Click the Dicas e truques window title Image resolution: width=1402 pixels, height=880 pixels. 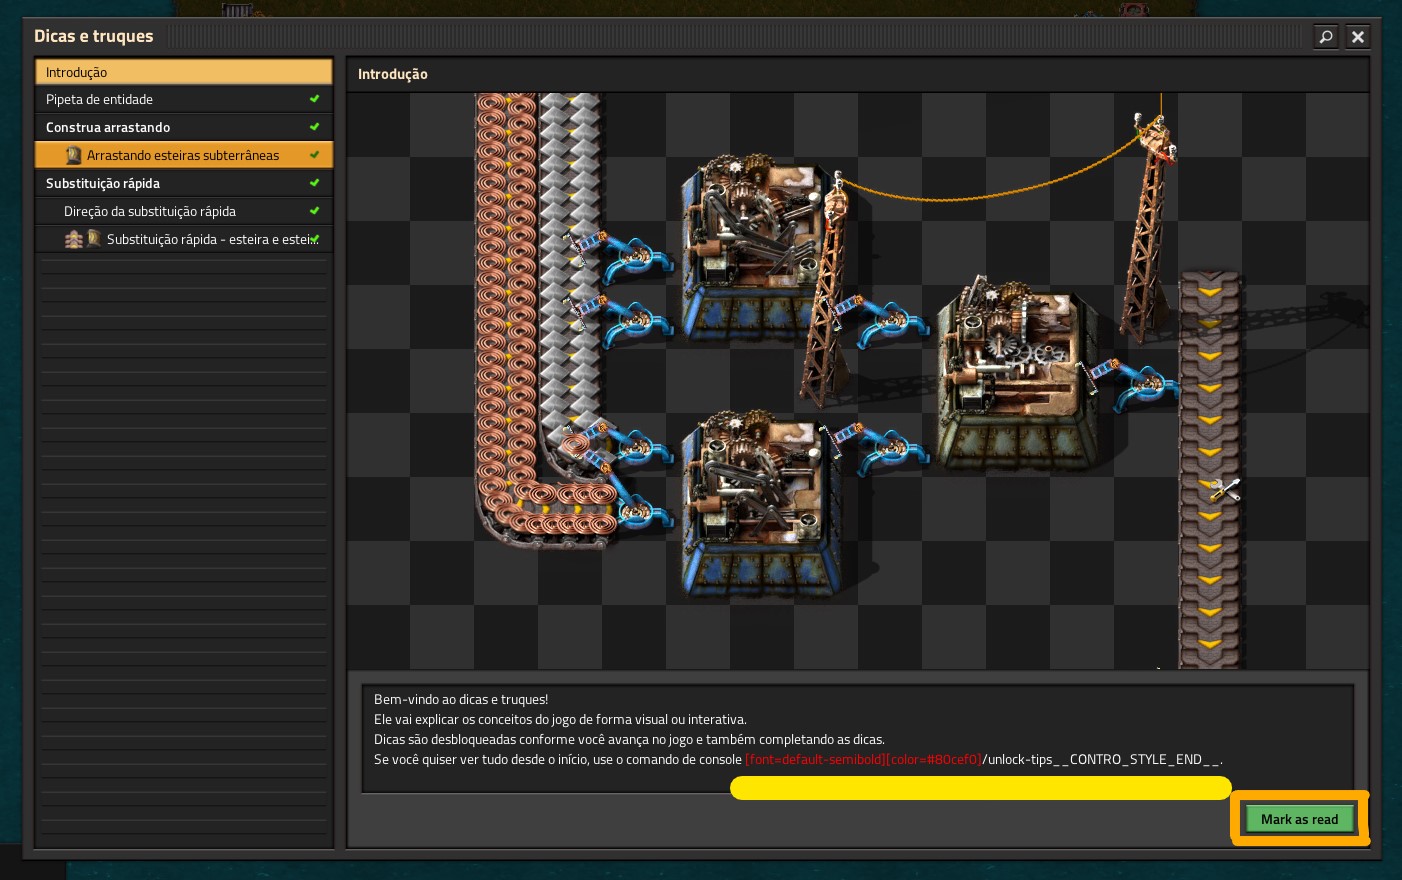click(94, 36)
